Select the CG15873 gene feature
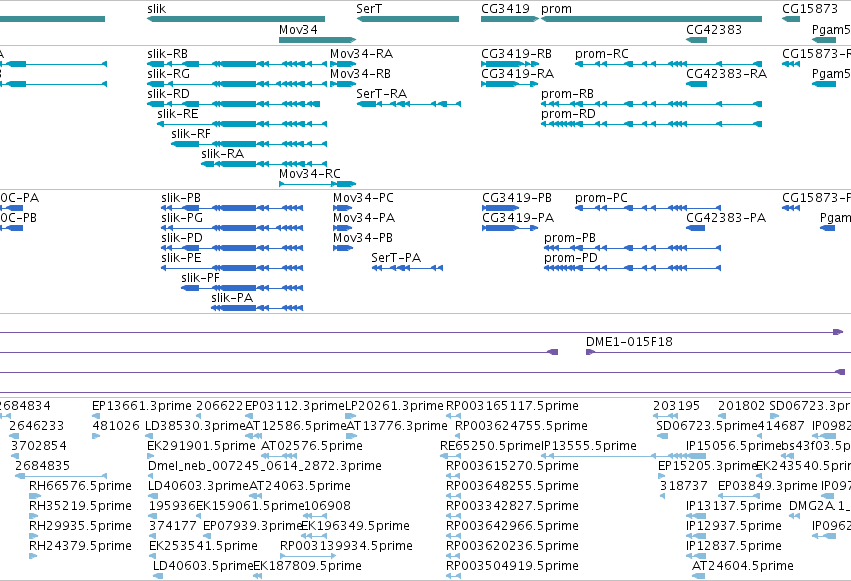The width and height of the screenshot is (851, 581). [791, 19]
